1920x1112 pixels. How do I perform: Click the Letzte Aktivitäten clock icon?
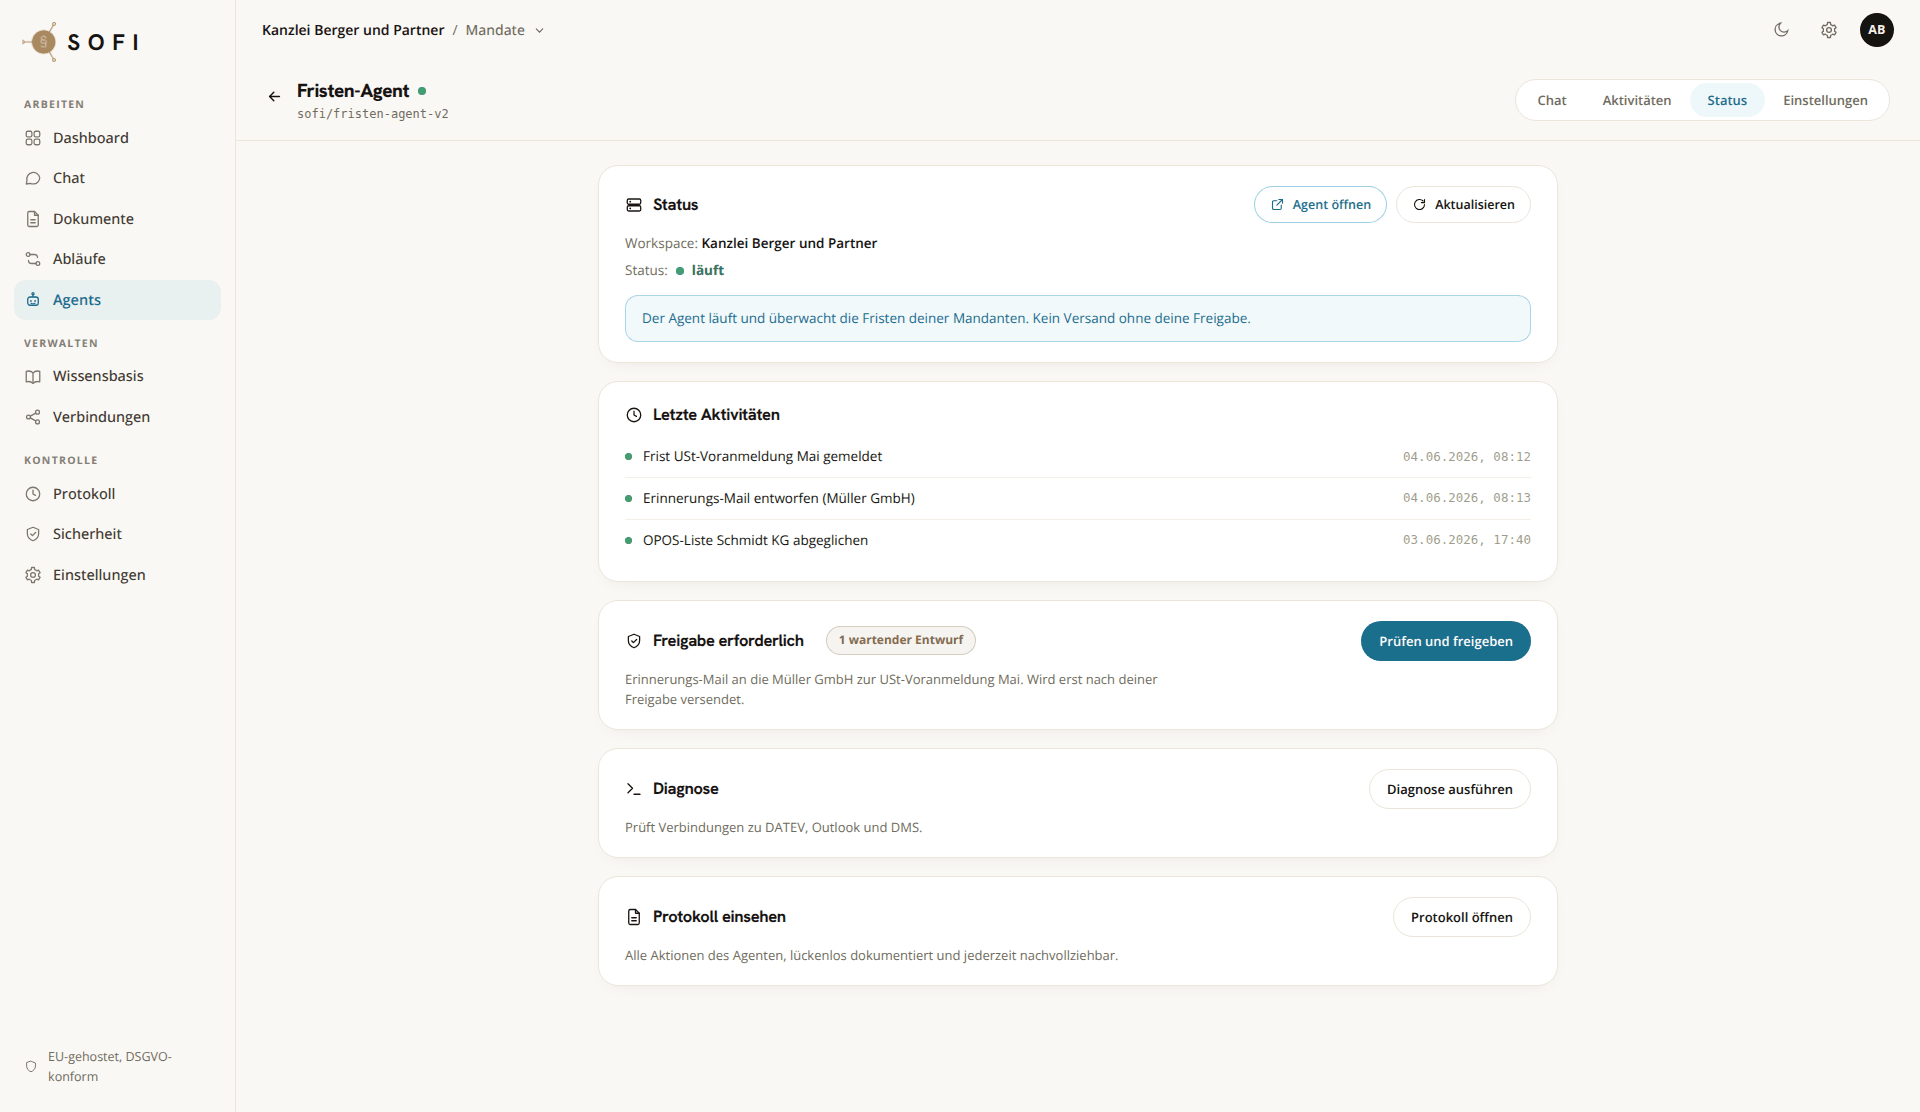click(x=634, y=415)
